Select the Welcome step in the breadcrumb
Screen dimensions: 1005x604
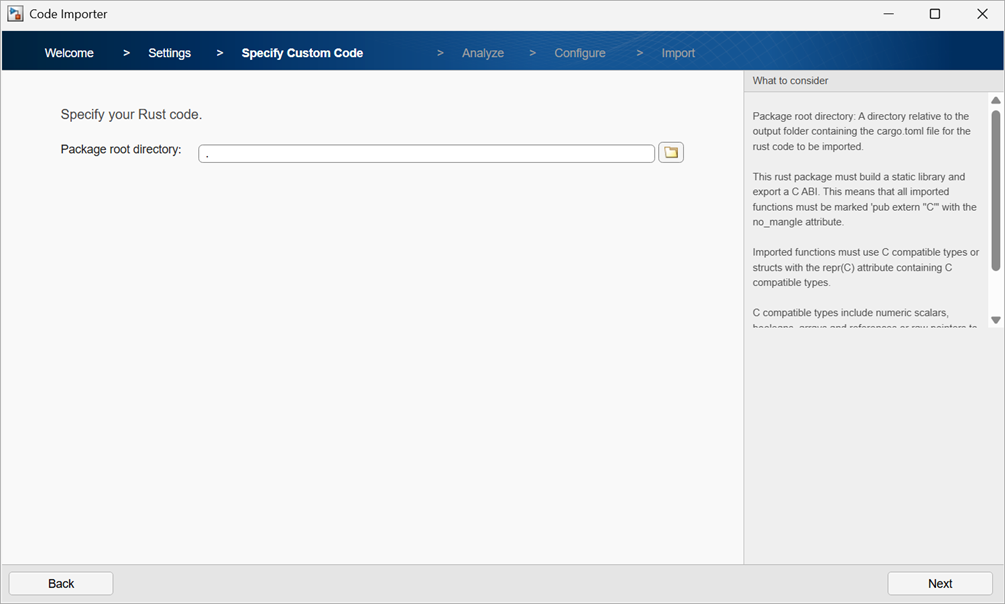click(x=68, y=52)
